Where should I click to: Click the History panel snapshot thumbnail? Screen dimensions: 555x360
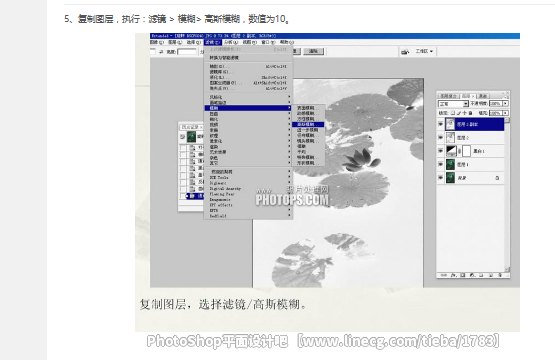pyautogui.click(x=191, y=137)
